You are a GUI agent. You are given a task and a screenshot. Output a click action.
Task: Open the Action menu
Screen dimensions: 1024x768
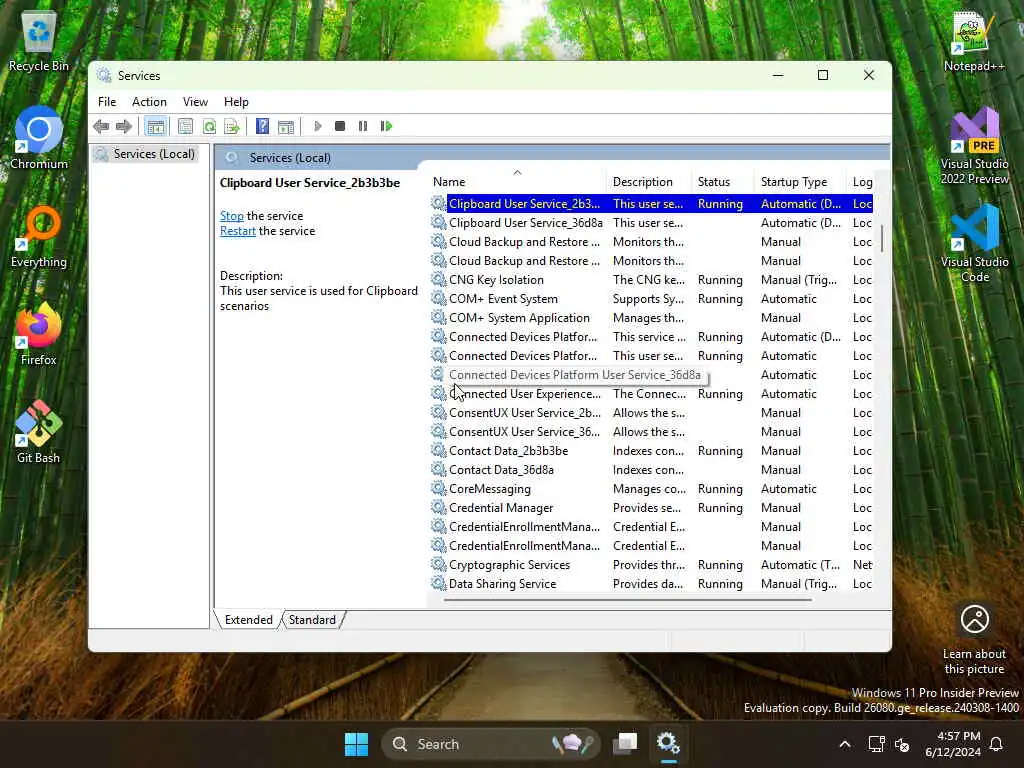(x=149, y=102)
